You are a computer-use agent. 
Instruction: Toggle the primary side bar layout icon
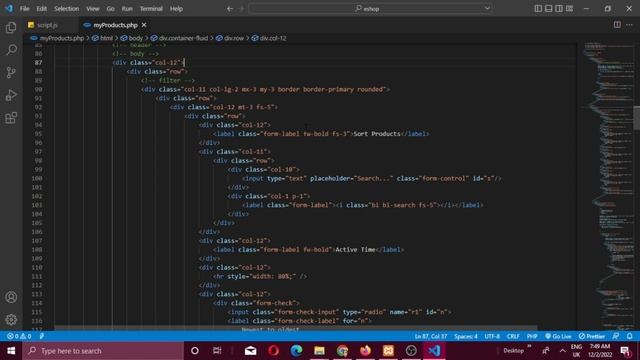click(x=538, y=9)
